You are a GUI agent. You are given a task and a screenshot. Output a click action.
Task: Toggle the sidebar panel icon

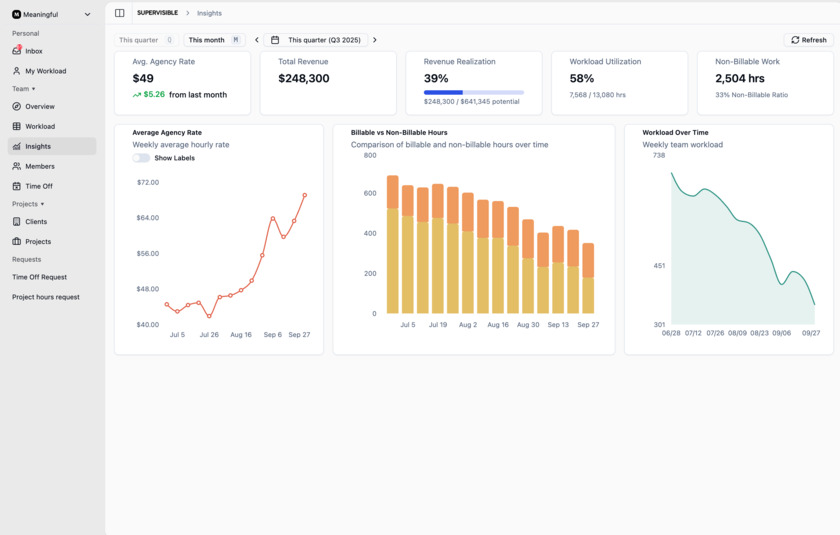(x=120, y=13)
